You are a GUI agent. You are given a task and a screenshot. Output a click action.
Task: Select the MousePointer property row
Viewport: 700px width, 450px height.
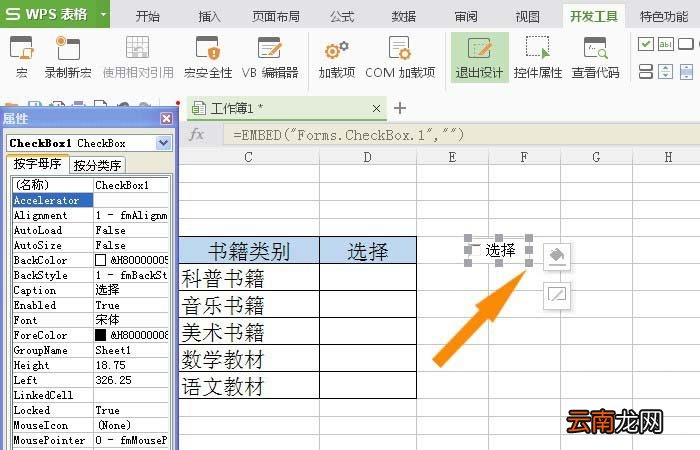pyautogui.click(x=91, y=440)
